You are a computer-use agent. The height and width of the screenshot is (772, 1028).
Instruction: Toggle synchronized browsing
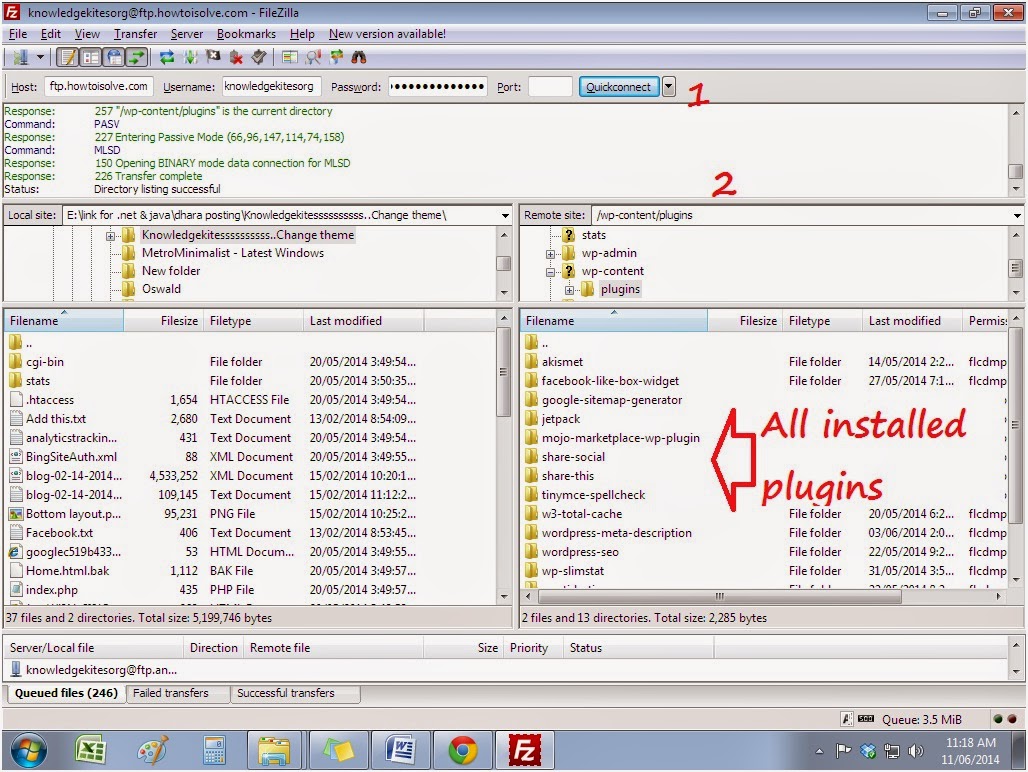coord(337,55)
